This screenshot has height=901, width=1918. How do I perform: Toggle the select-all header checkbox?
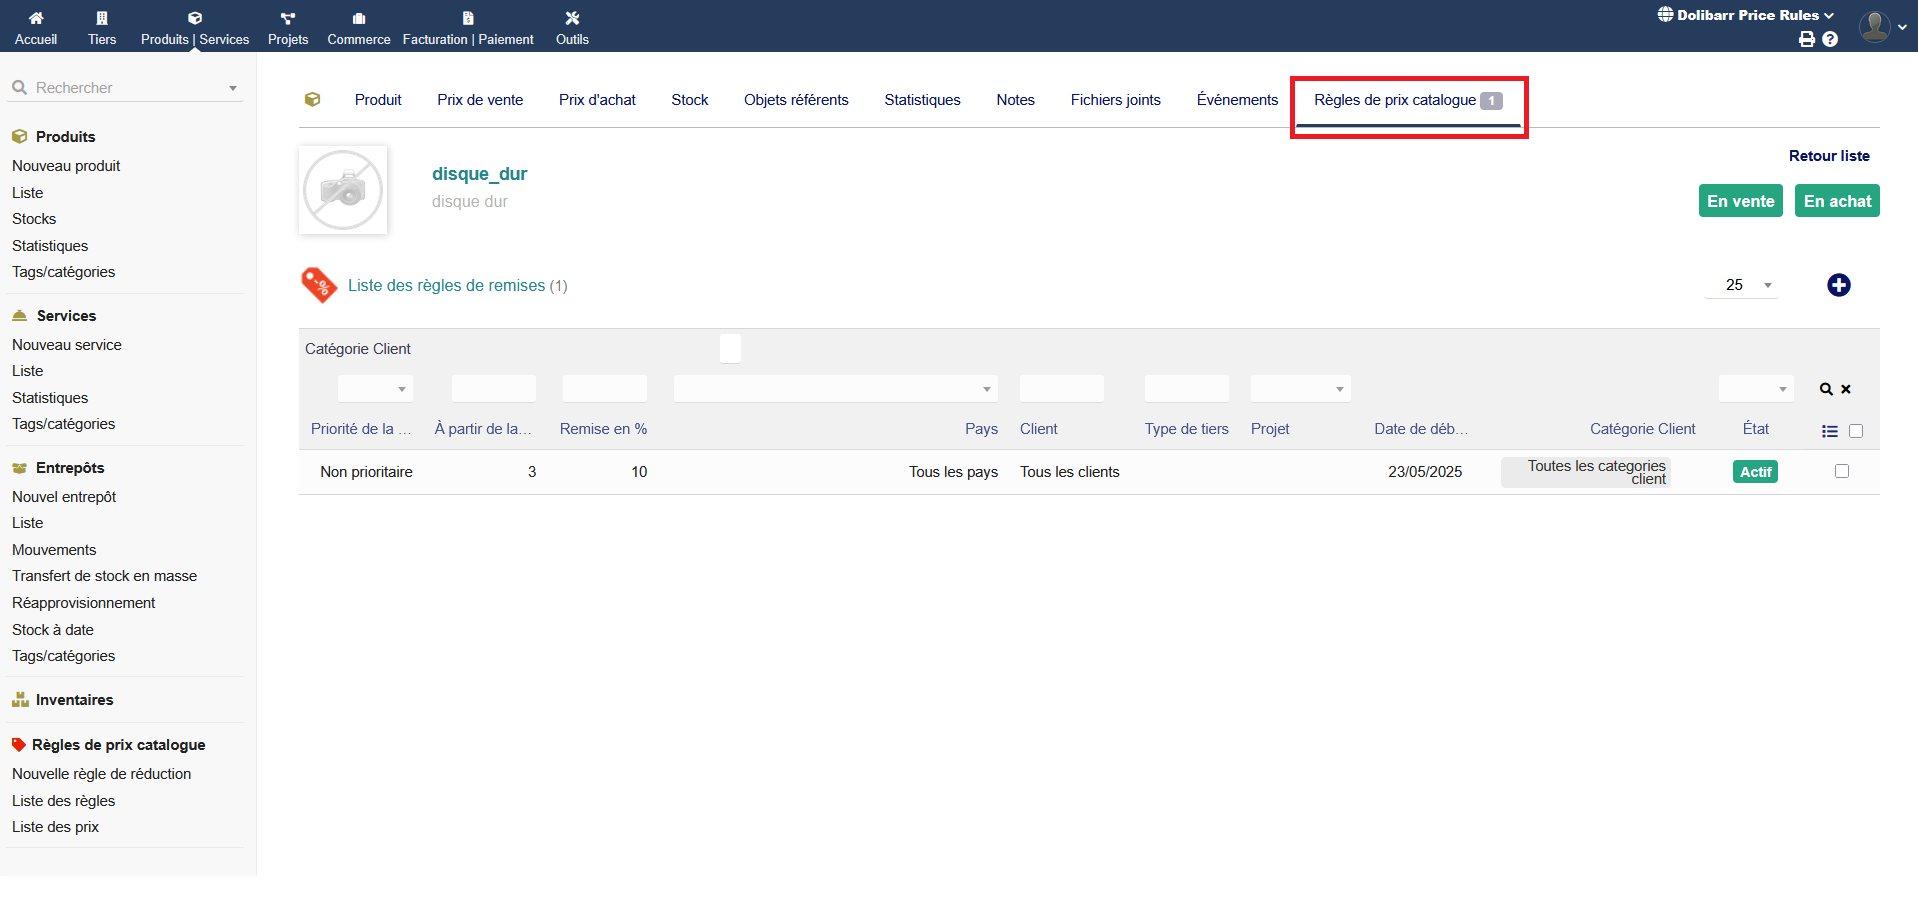(x=1856, y=431)
